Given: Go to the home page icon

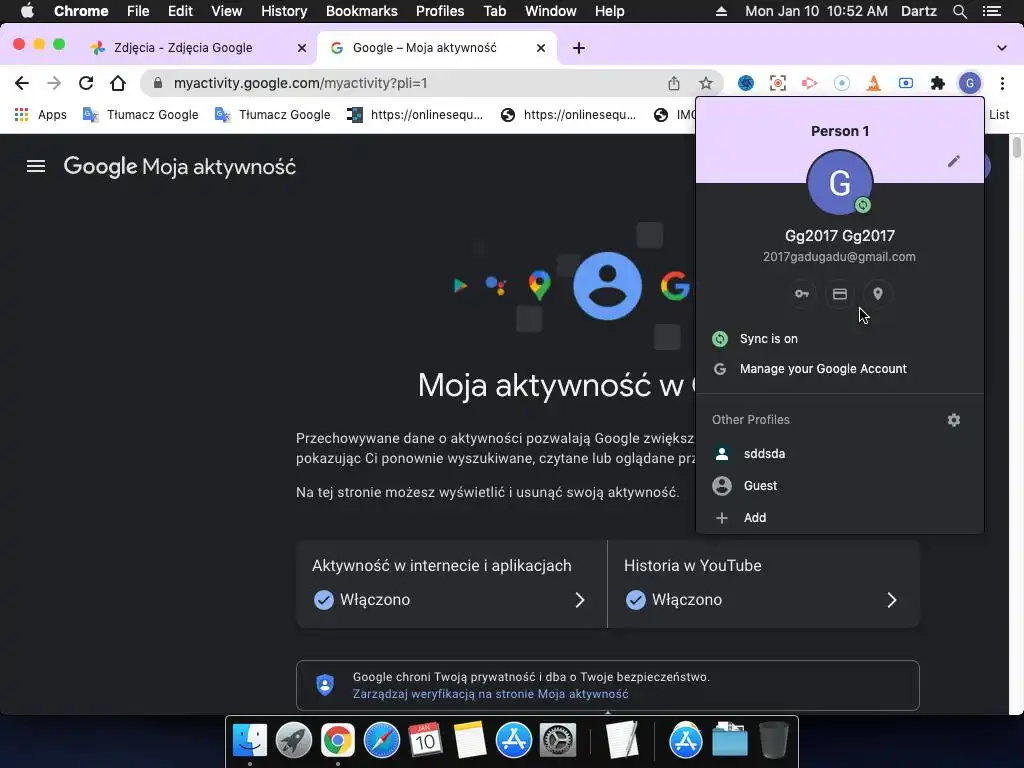Looking at the screenshot, I should pos(118,83).
